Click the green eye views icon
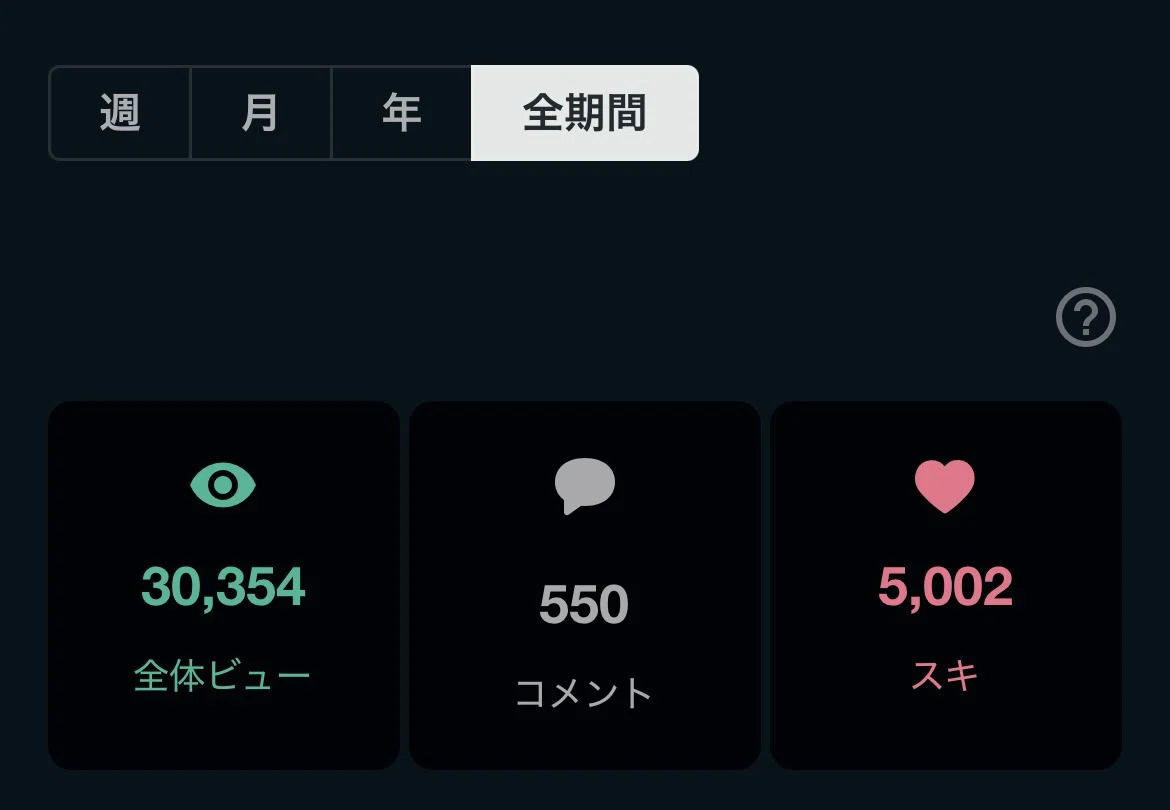 tap(223, 485)
